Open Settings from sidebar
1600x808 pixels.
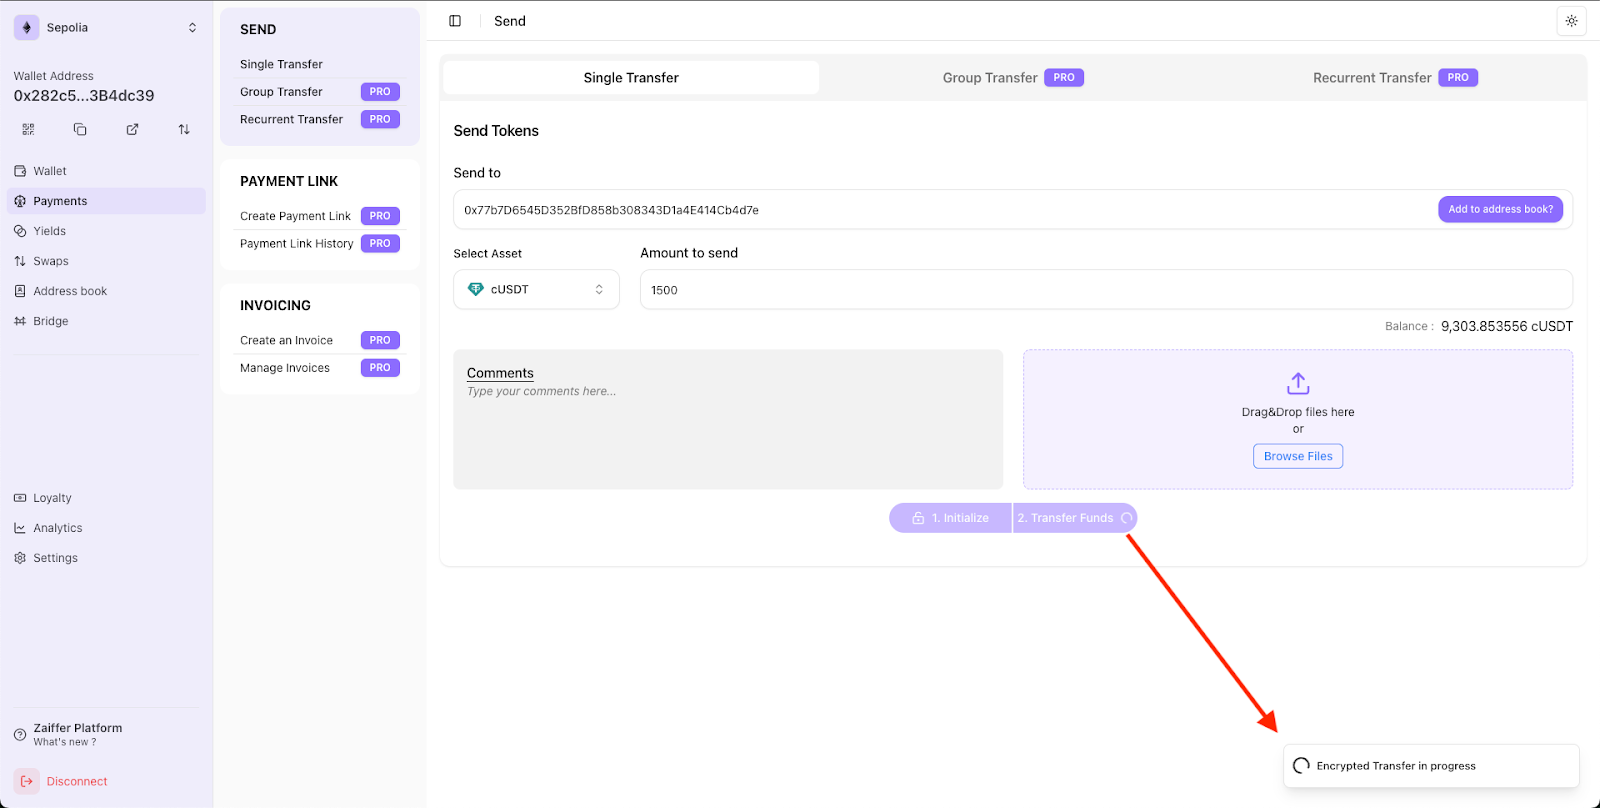coord(106,558)
